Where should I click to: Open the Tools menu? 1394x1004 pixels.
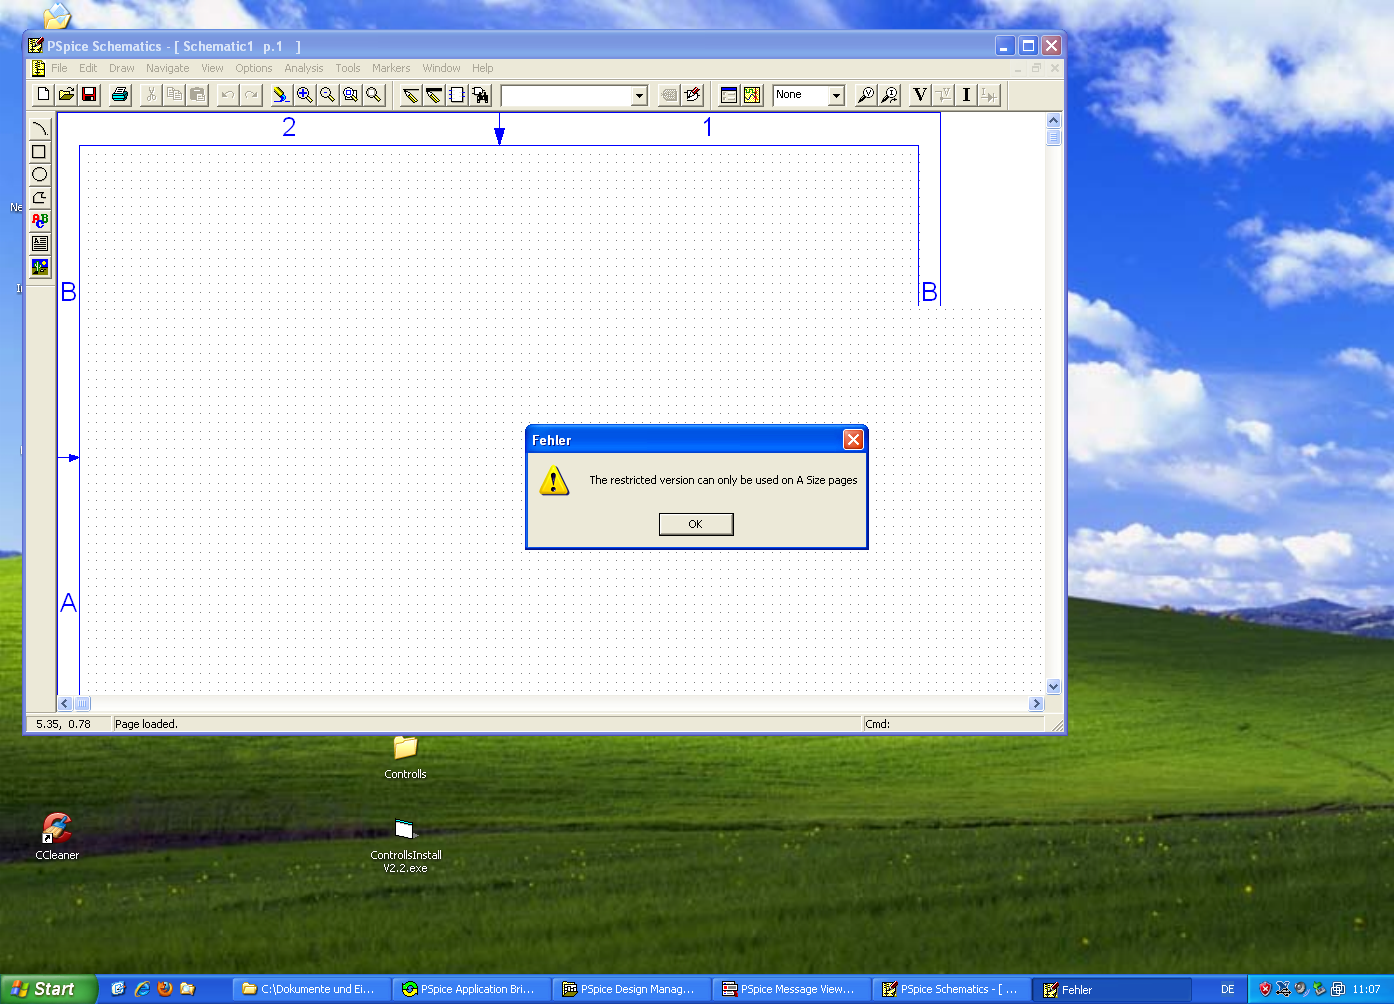coord(347,68)
